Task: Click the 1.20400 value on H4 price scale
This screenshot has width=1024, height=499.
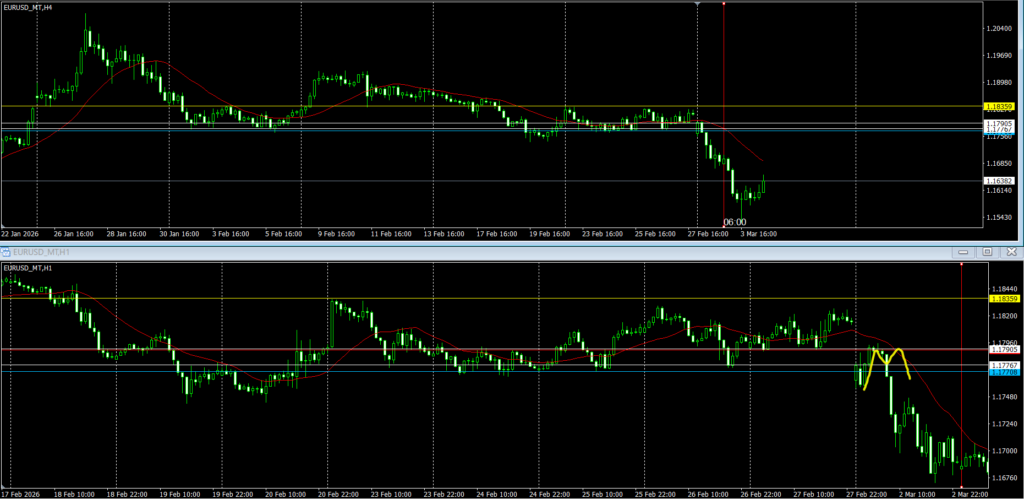Action: click(x=1000, y=28)
